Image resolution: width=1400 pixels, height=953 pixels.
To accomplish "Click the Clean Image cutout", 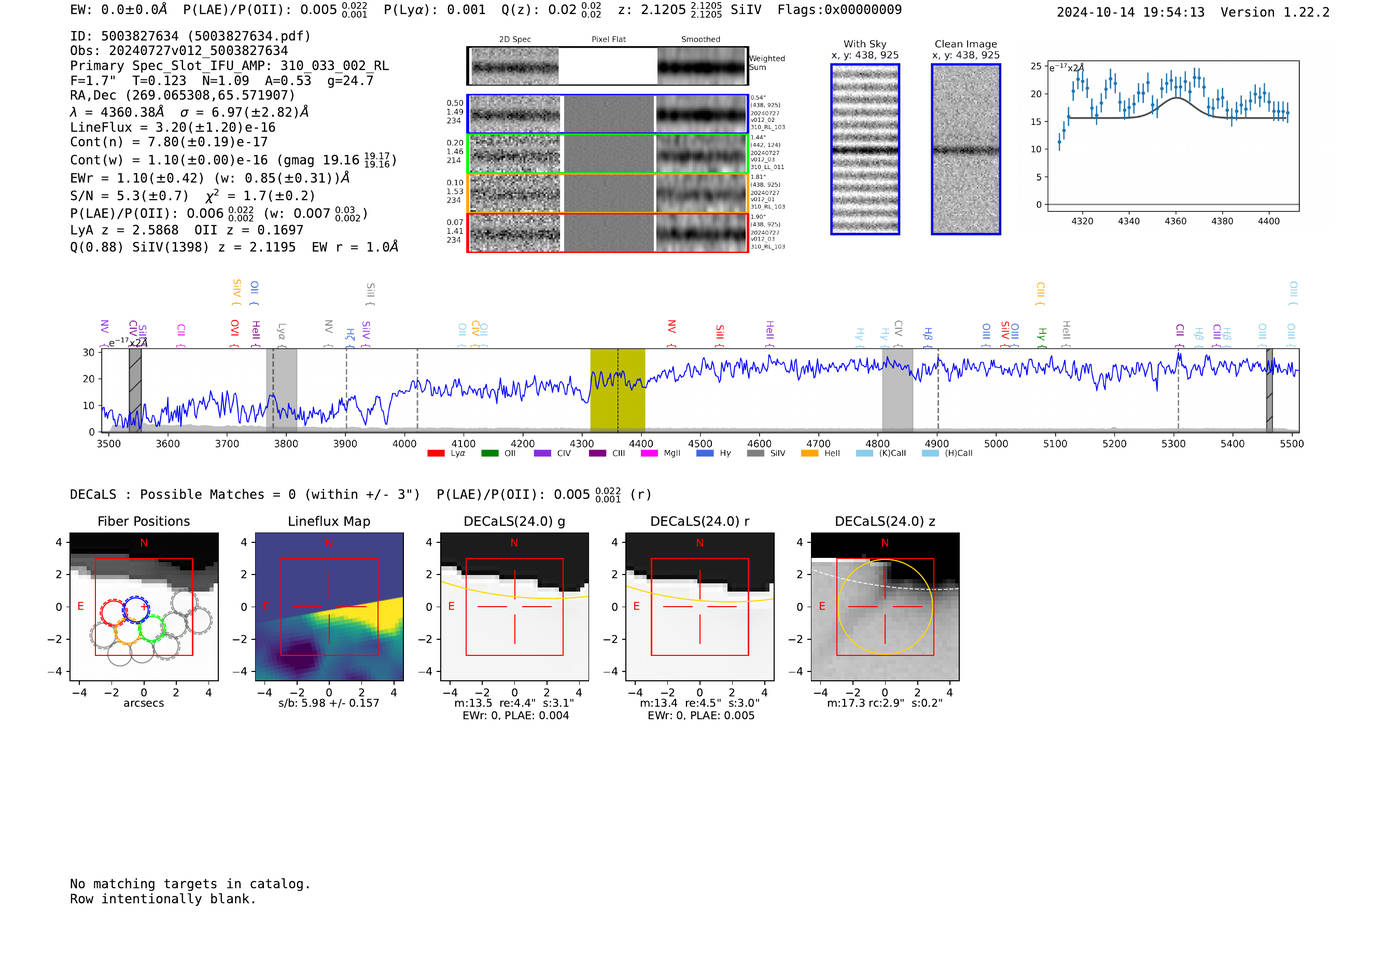I will pyautogui.click(x=966, y=149).
